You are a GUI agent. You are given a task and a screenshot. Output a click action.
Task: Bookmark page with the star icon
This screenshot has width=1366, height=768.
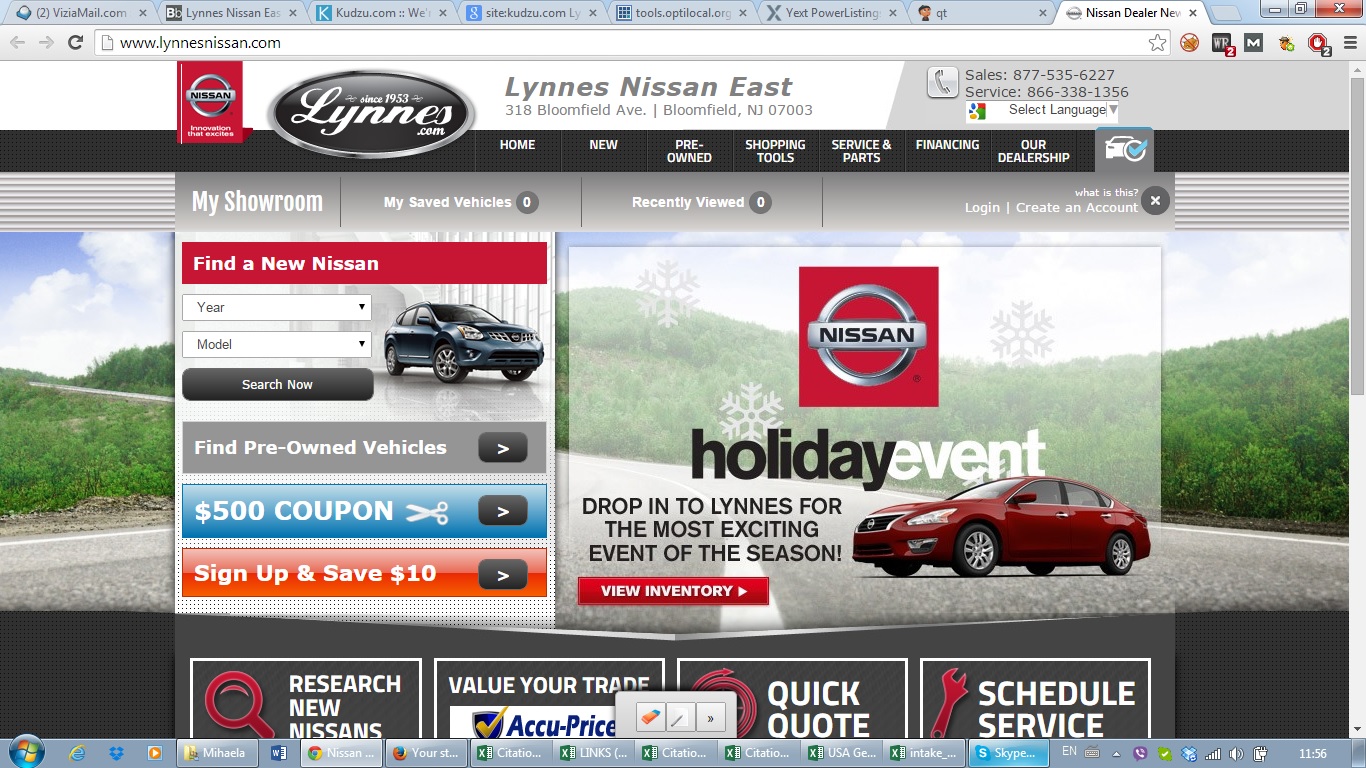click(1157, 43)
